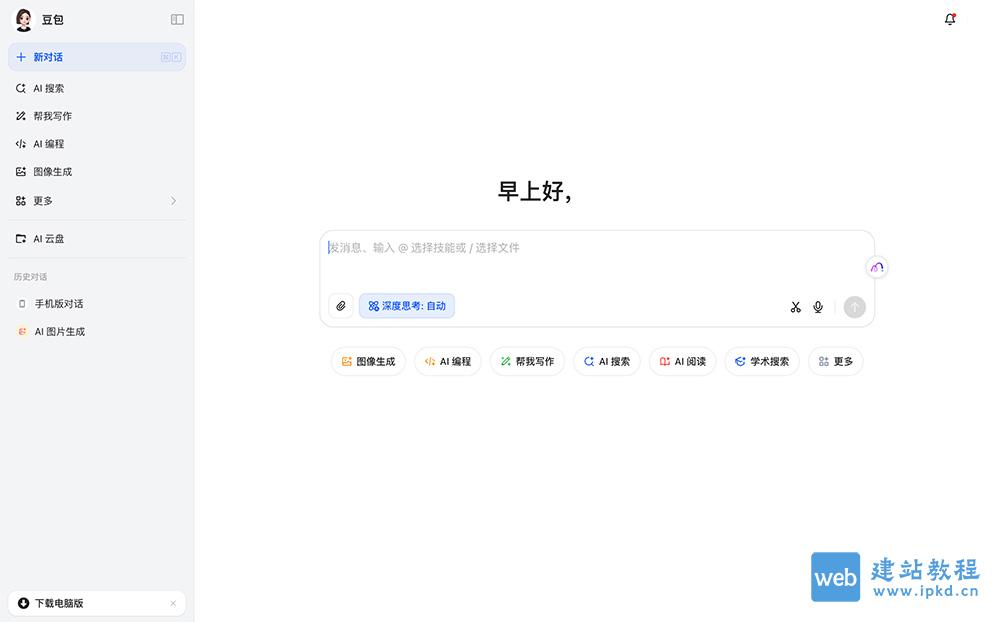Click the Doubao avatar profile picture

(24, 20)
